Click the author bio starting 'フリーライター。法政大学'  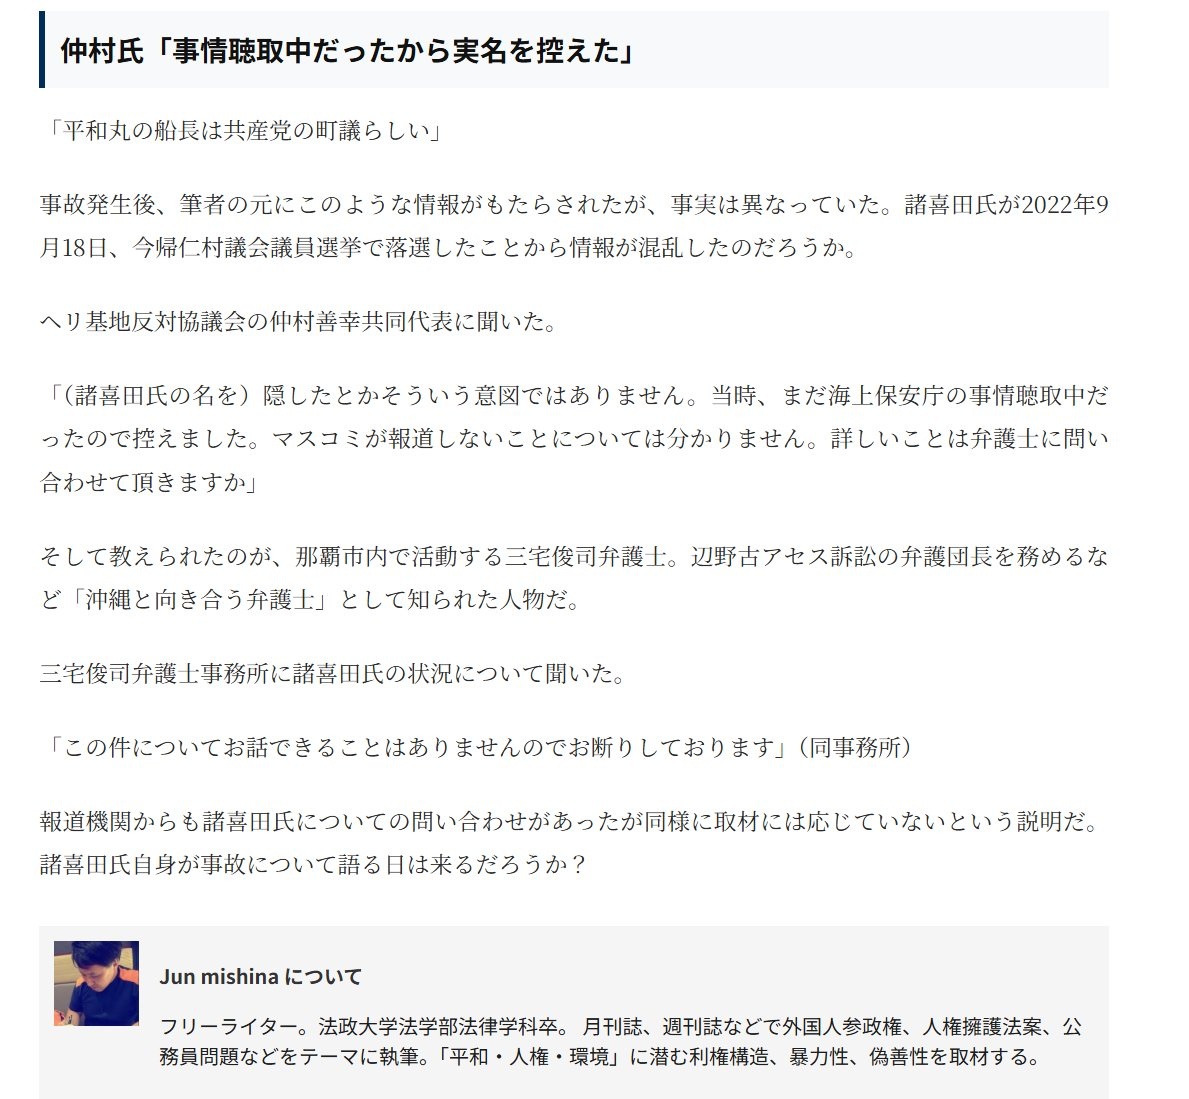620,1041
